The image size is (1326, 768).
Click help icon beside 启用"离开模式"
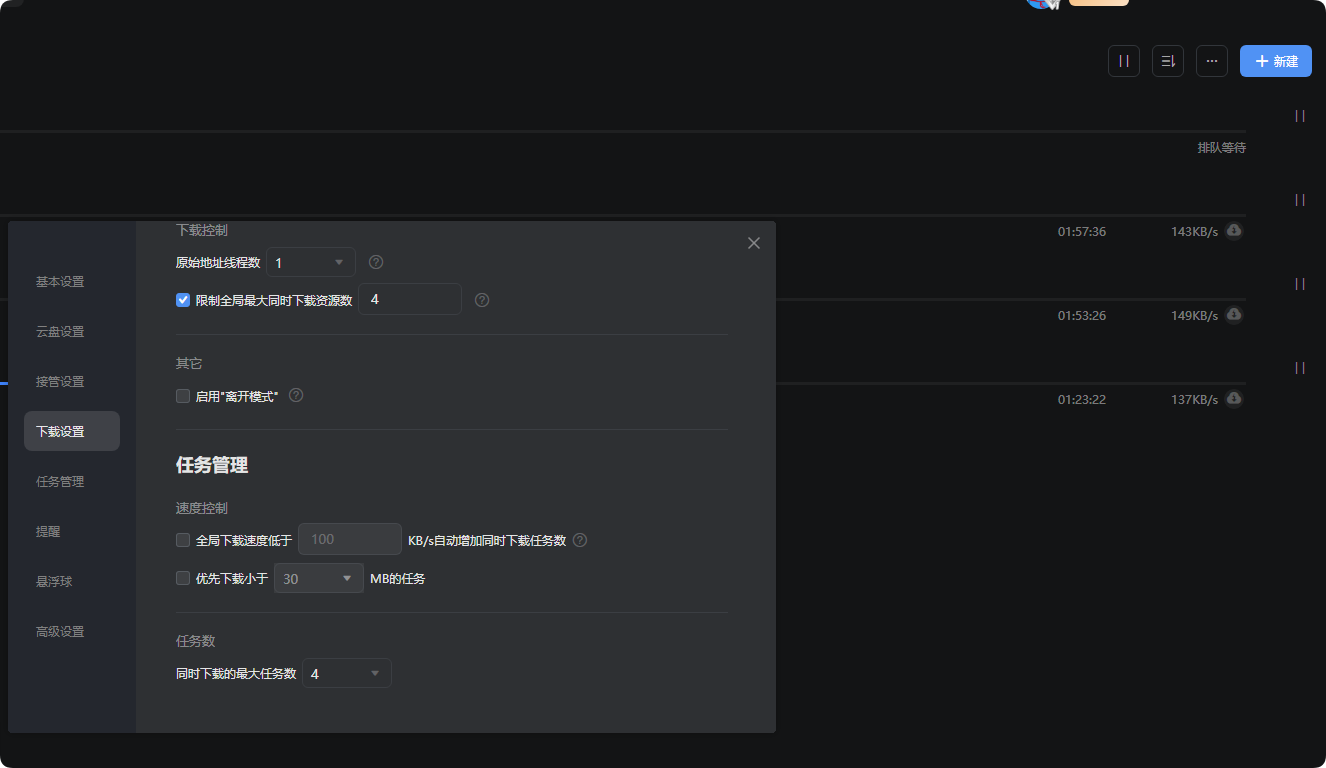pos(296,395)
